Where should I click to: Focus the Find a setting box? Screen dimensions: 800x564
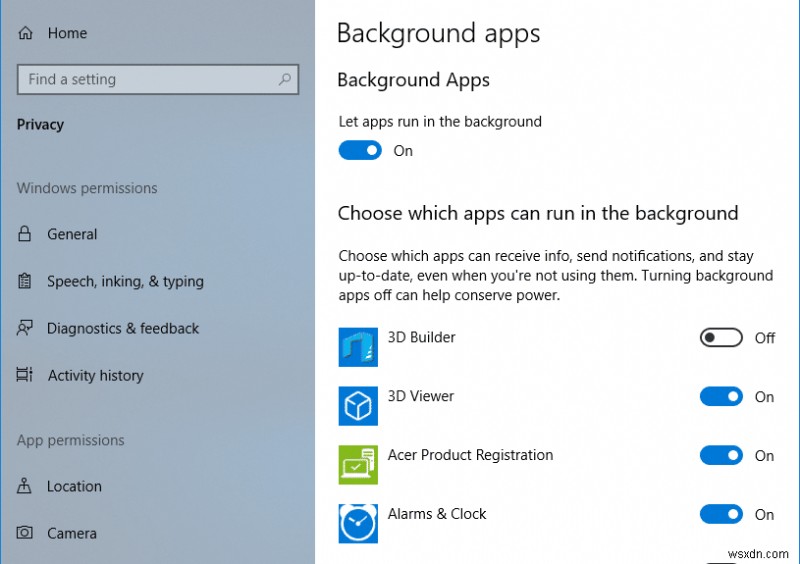(158, 79)
